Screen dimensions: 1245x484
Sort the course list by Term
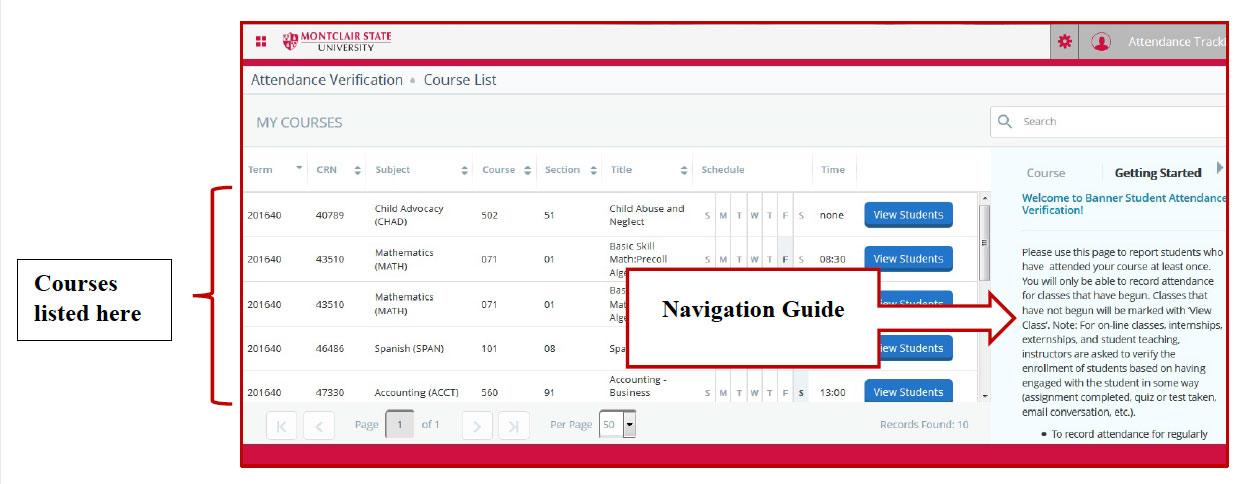[x=299, y=169]
